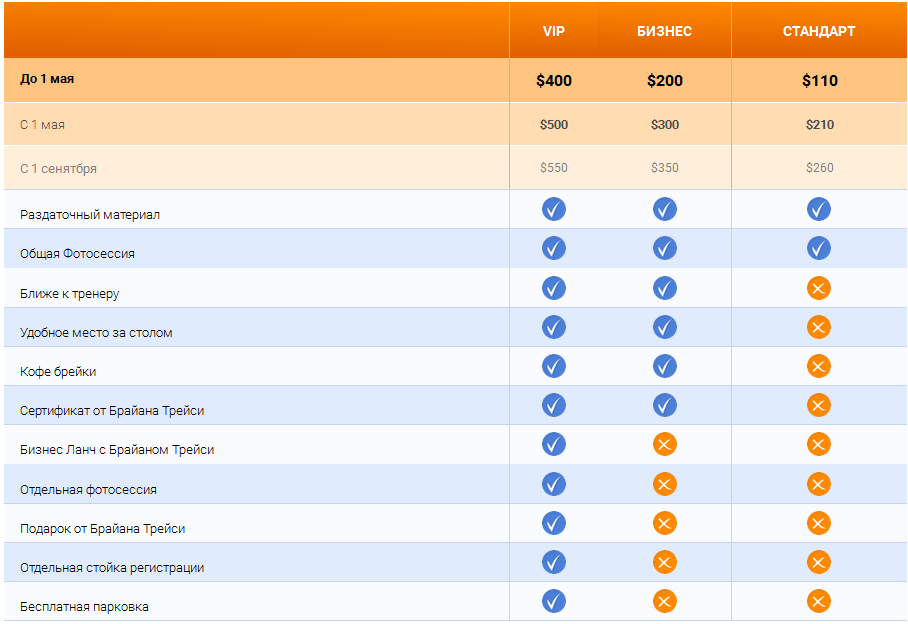Click БИЗНЕС cross for Бизнес Ланч row

tap(664, 445)
